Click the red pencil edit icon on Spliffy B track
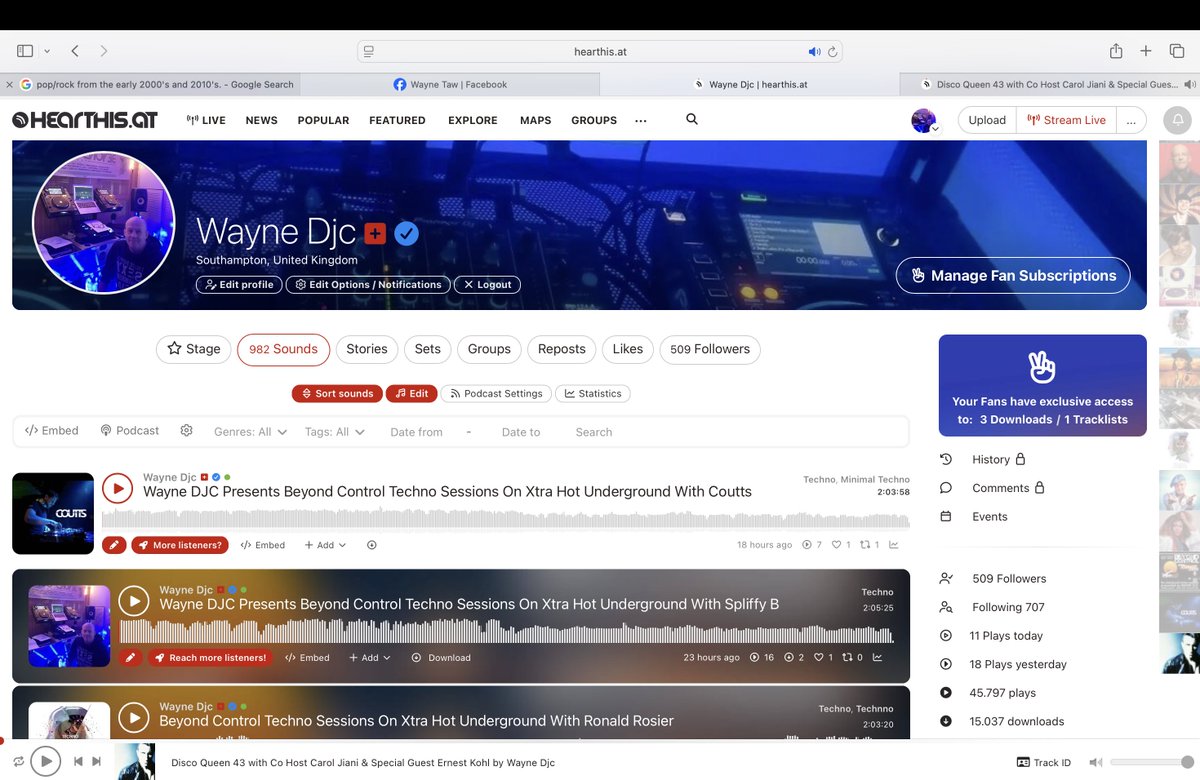1200x780 pixels. [130, 658]
